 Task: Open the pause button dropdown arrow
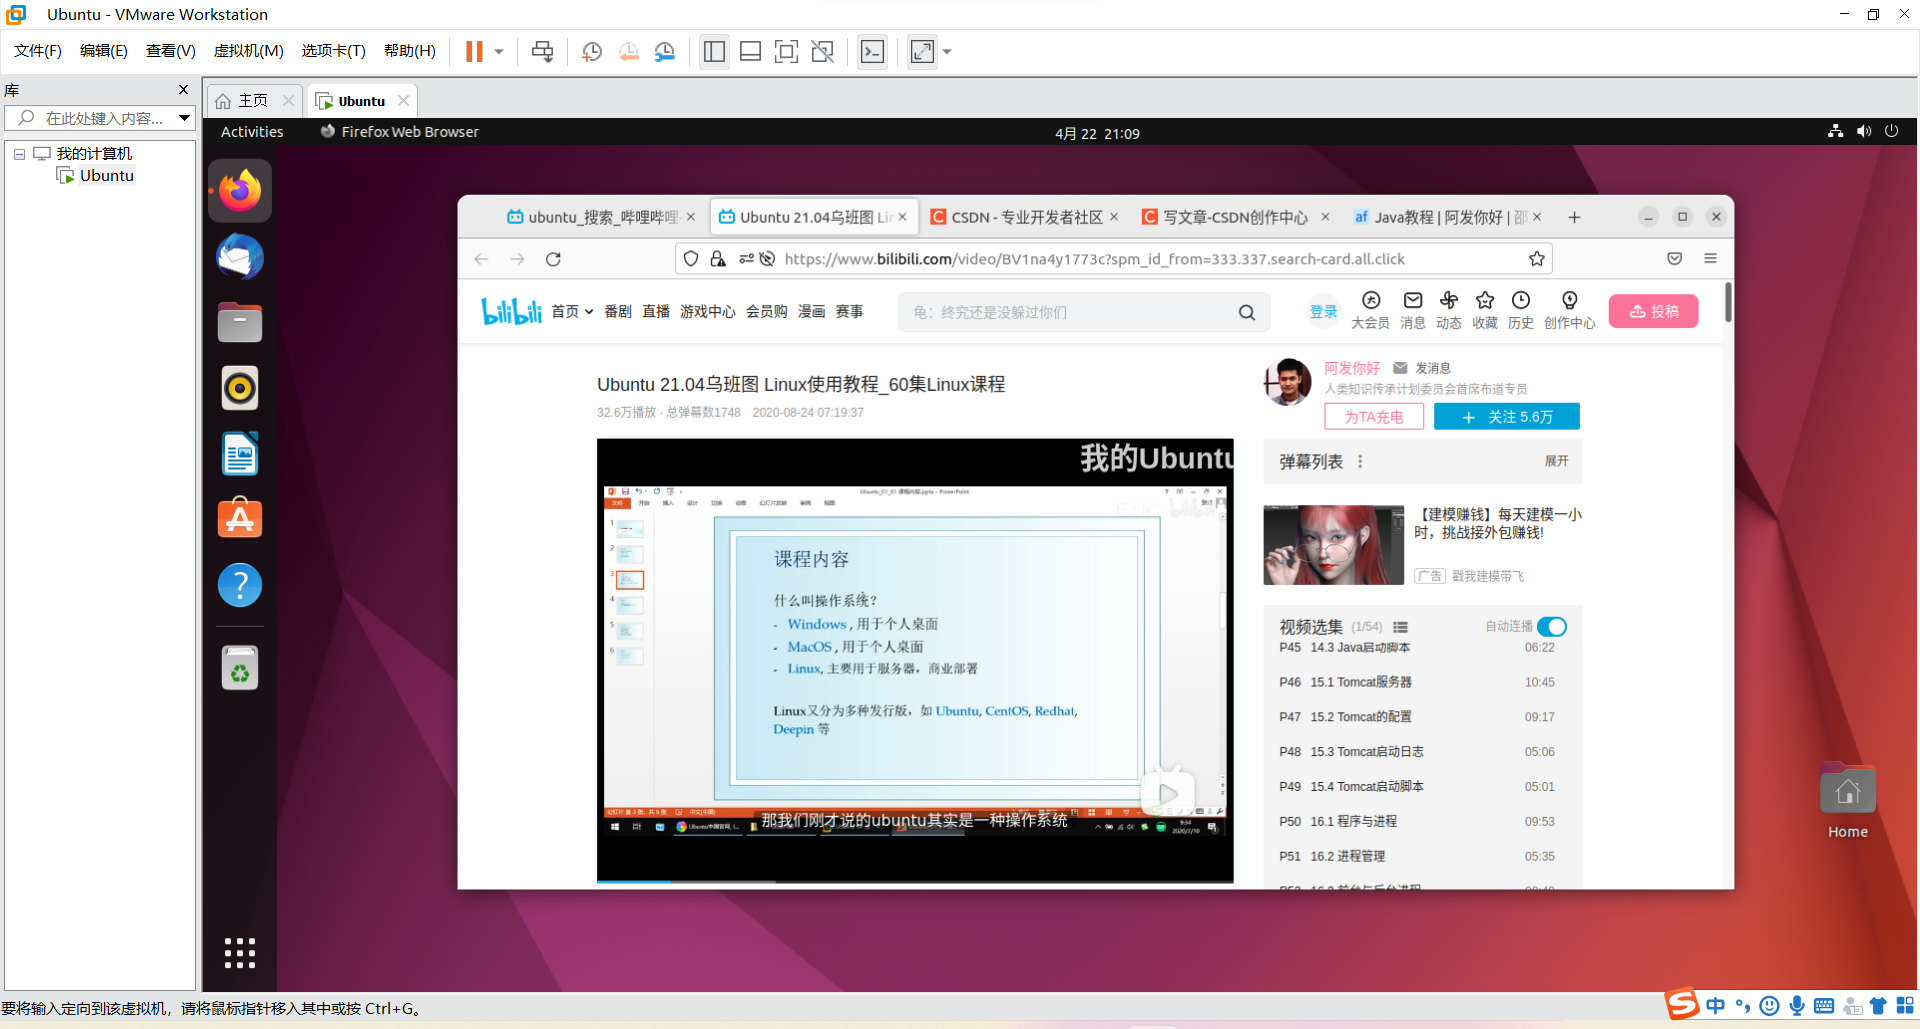(498, 51)
